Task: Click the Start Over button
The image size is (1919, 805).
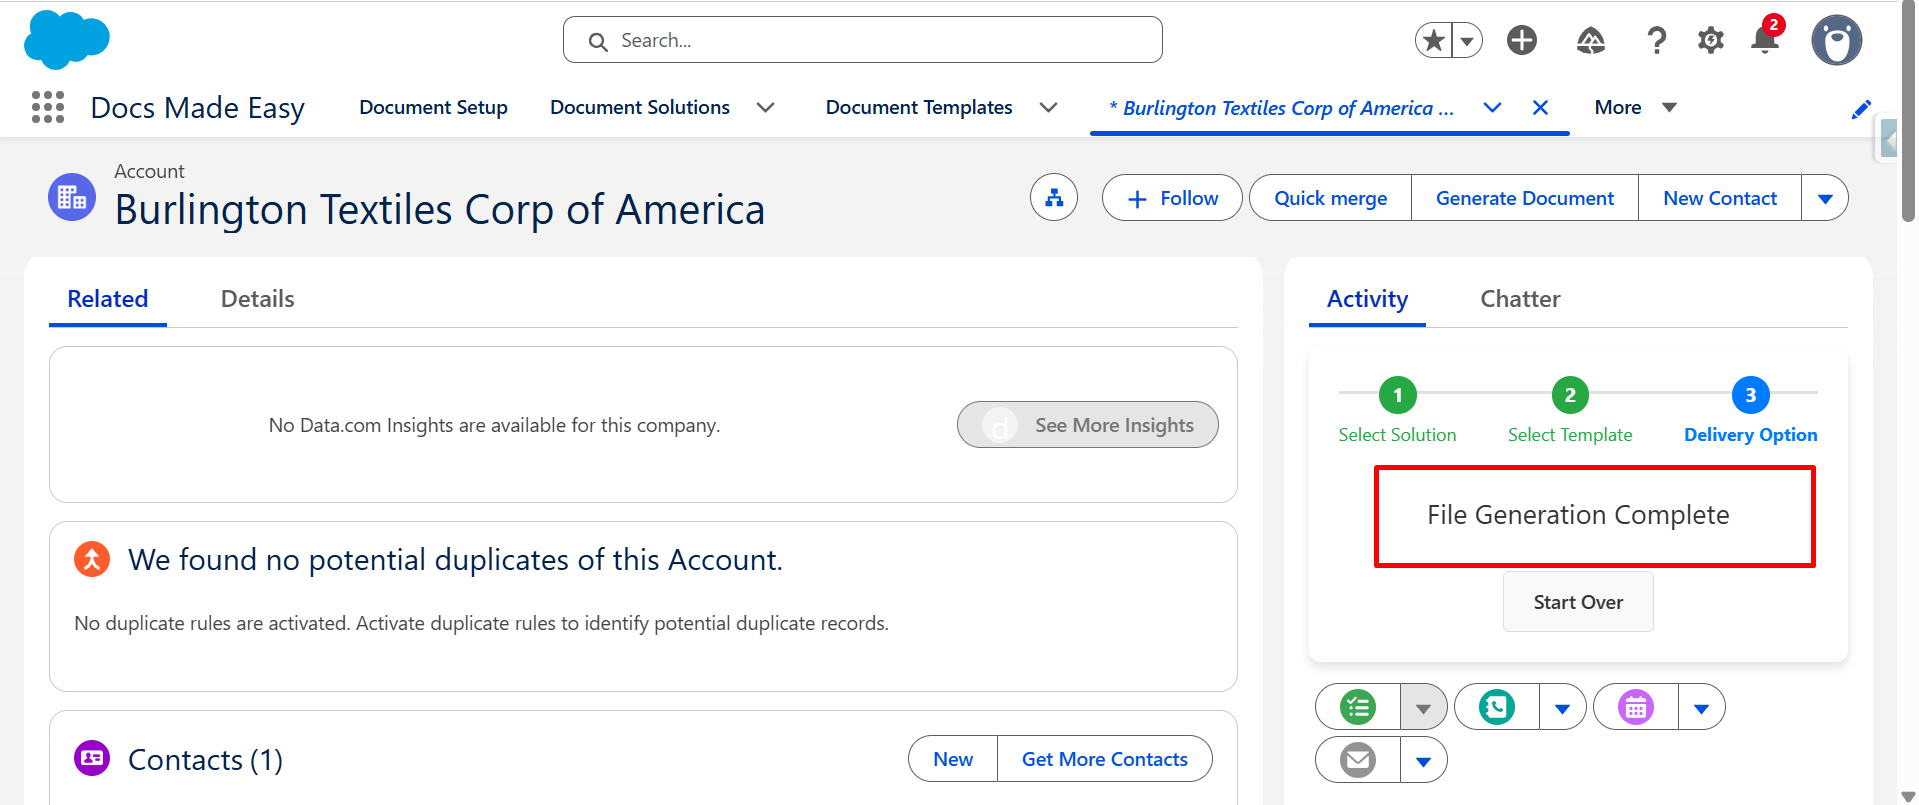Action: click(1578, 602)
